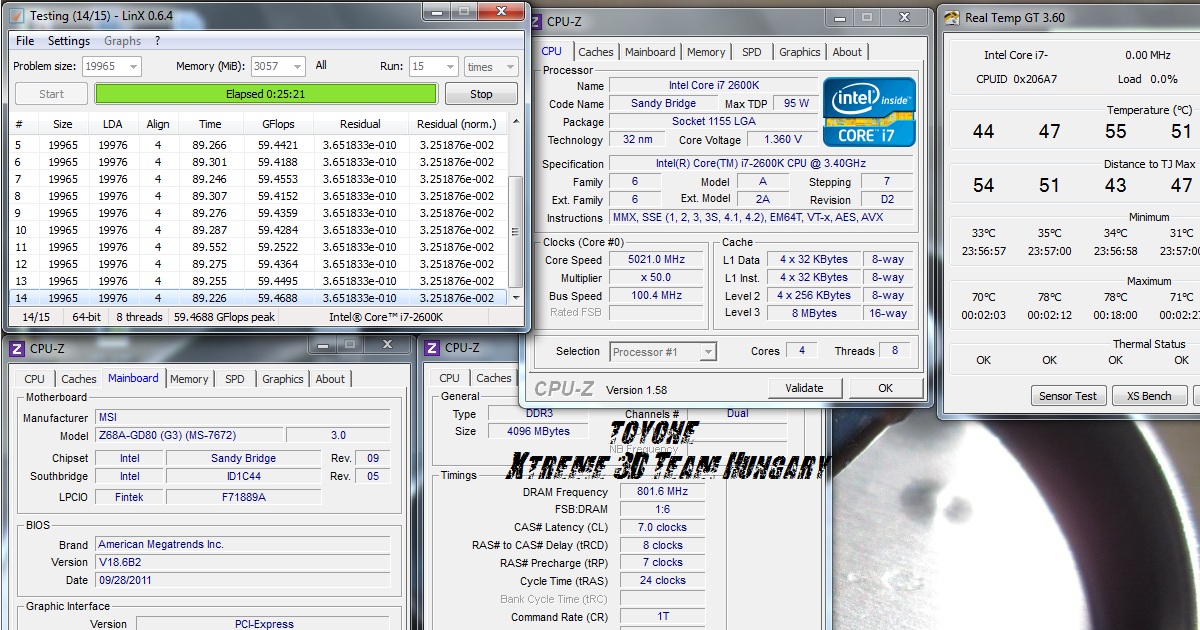Open the ? help menu in LinX
The width and height of the screenshot is (1200, 630).
tap(157, 41)
